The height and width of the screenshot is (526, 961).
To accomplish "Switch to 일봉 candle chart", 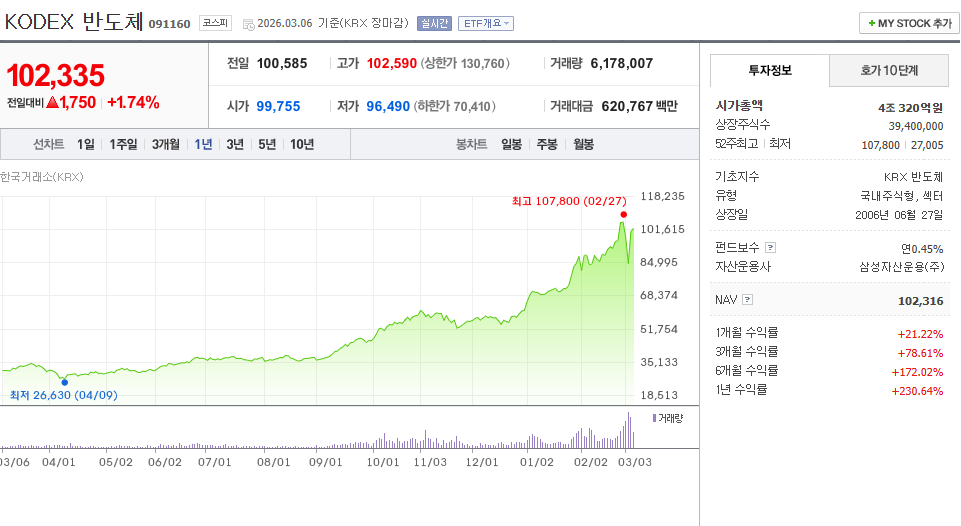I will [511, 145].
